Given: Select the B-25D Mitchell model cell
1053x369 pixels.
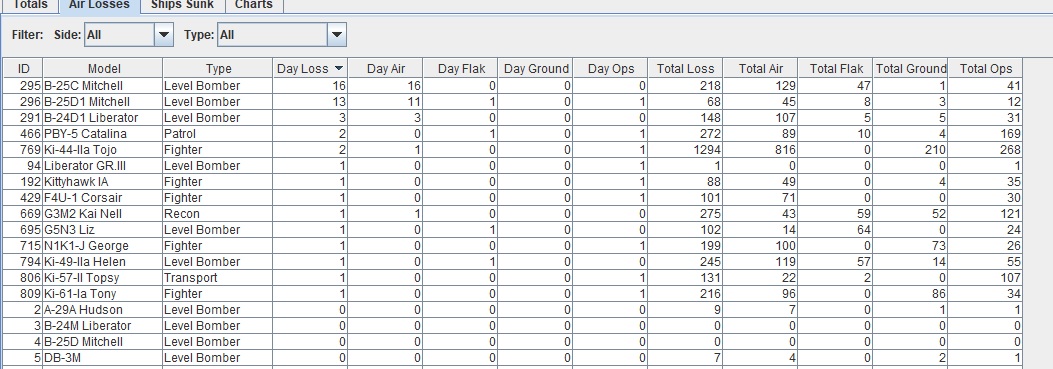Looking at the screenshot, I should point(103,341).
